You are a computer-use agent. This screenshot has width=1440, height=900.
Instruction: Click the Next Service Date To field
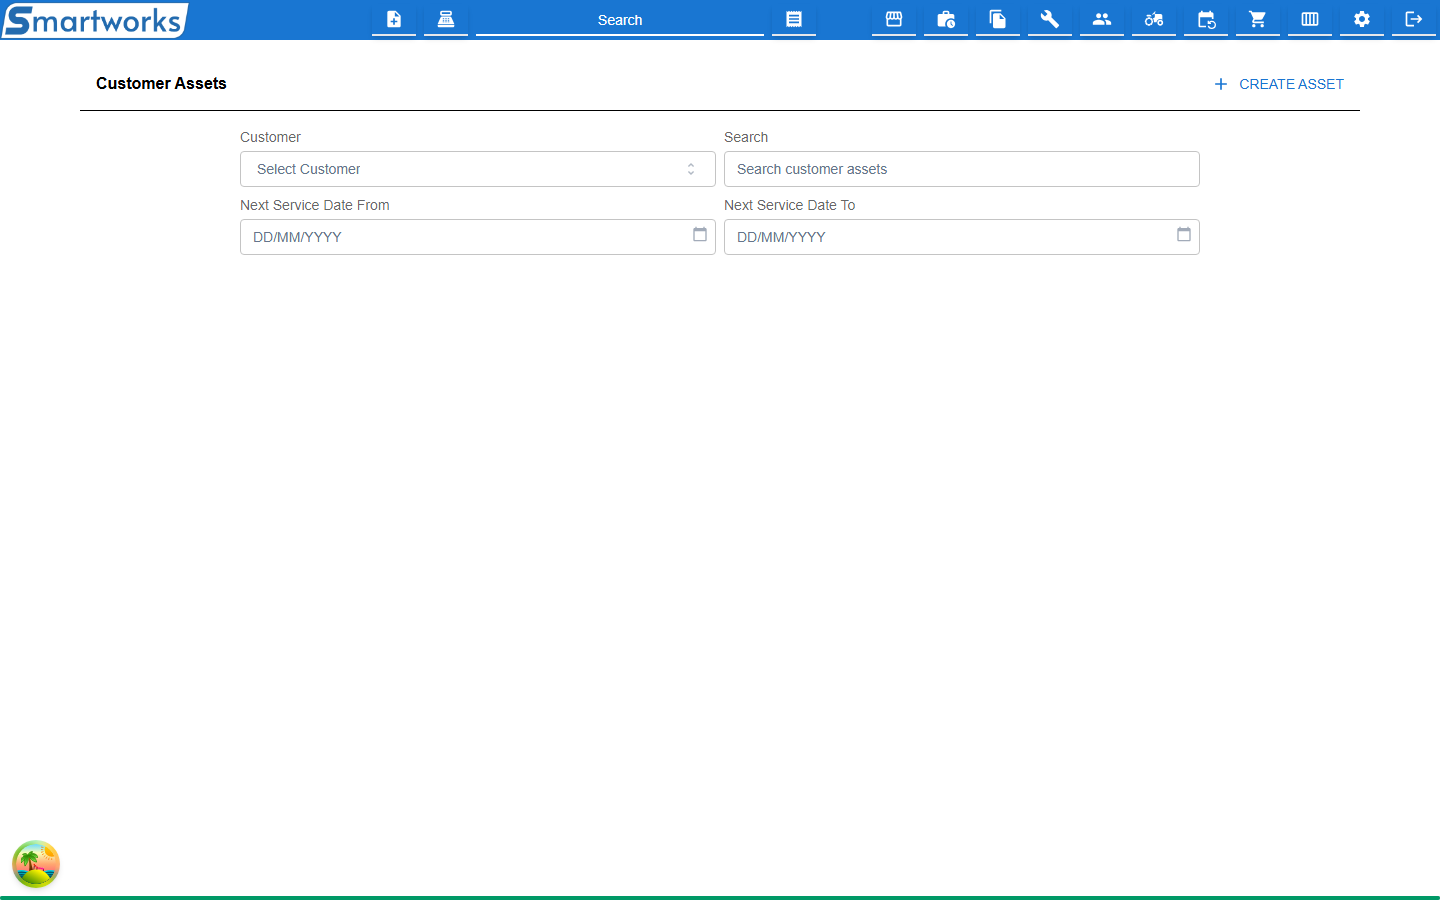pos(962,237)
